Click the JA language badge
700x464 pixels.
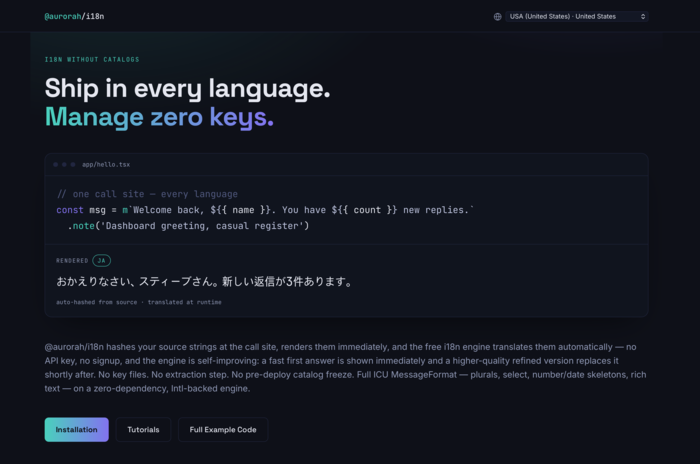point(101,260)
